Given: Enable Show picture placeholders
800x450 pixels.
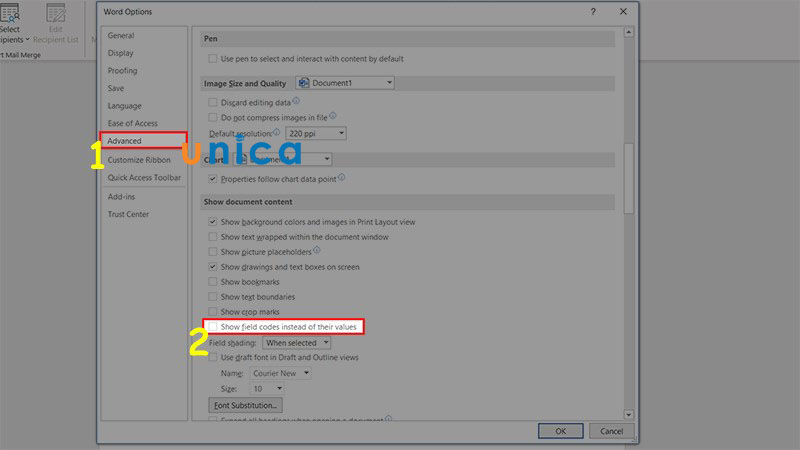Looking at the screenshot, I should pos(213,252).
